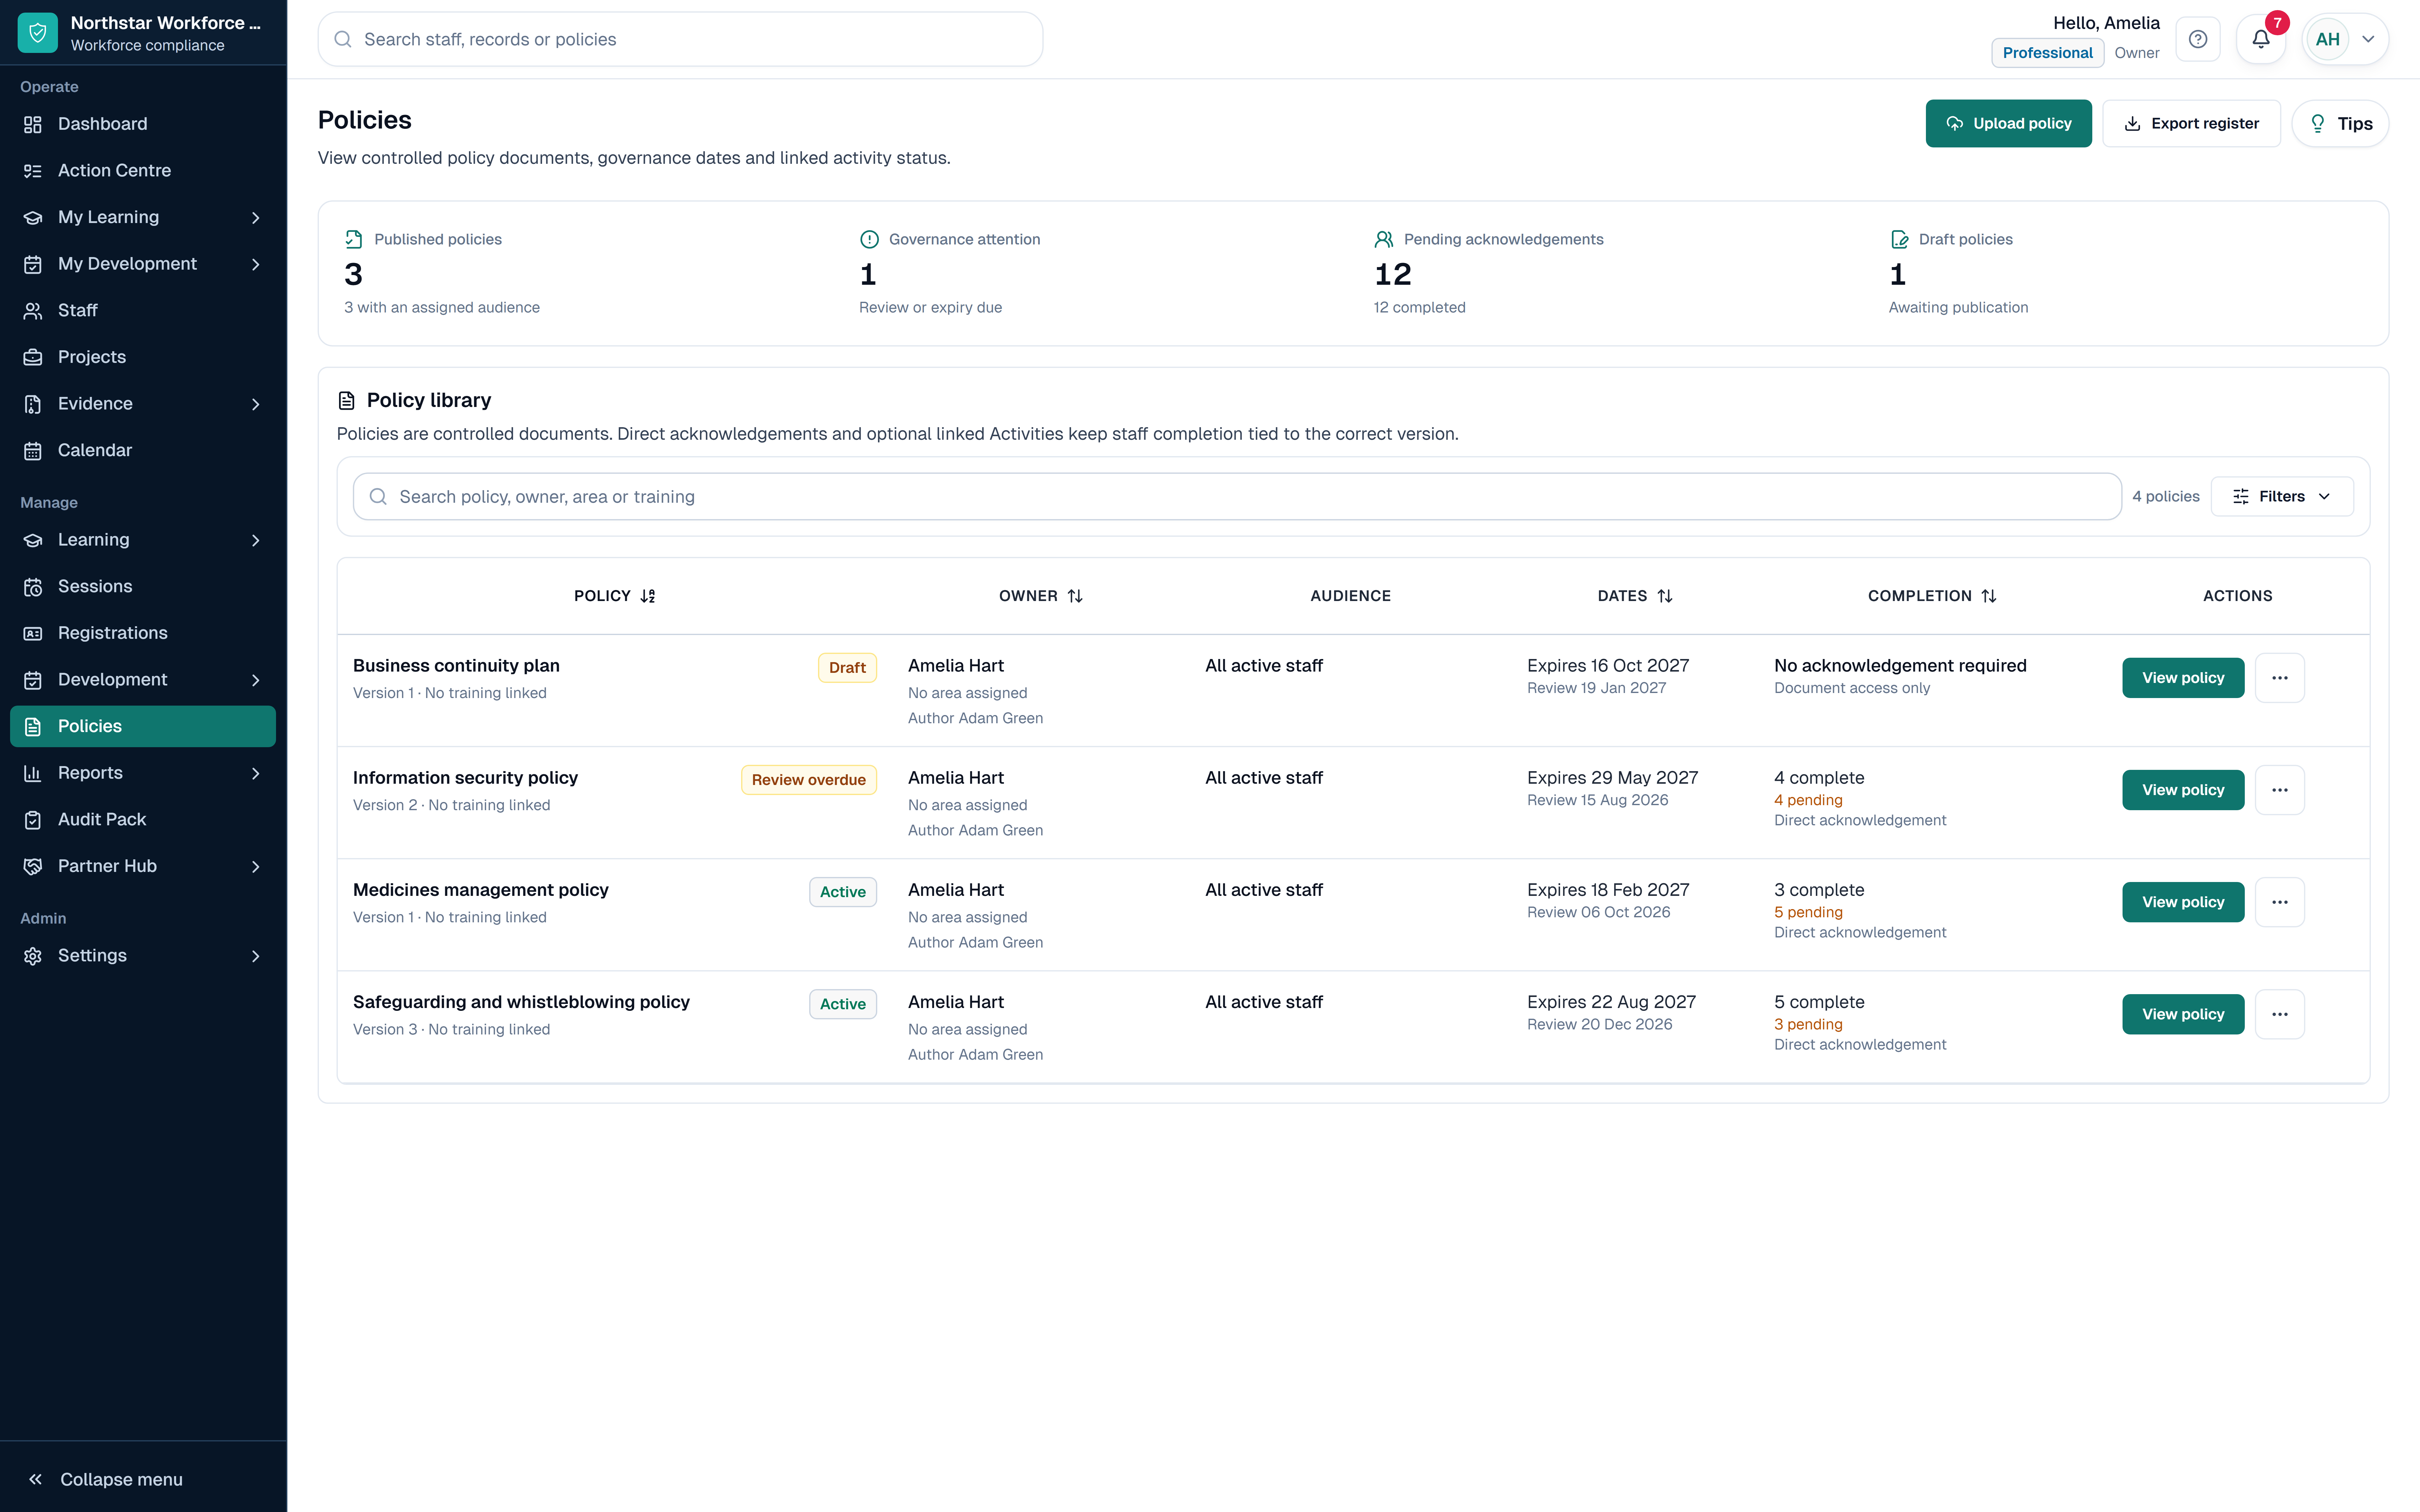Image resolution: width=2420 pixels, height=1512 pixels.
Task: Click the Audit Pack clipboard icon
Action: (x=33, y=820)
